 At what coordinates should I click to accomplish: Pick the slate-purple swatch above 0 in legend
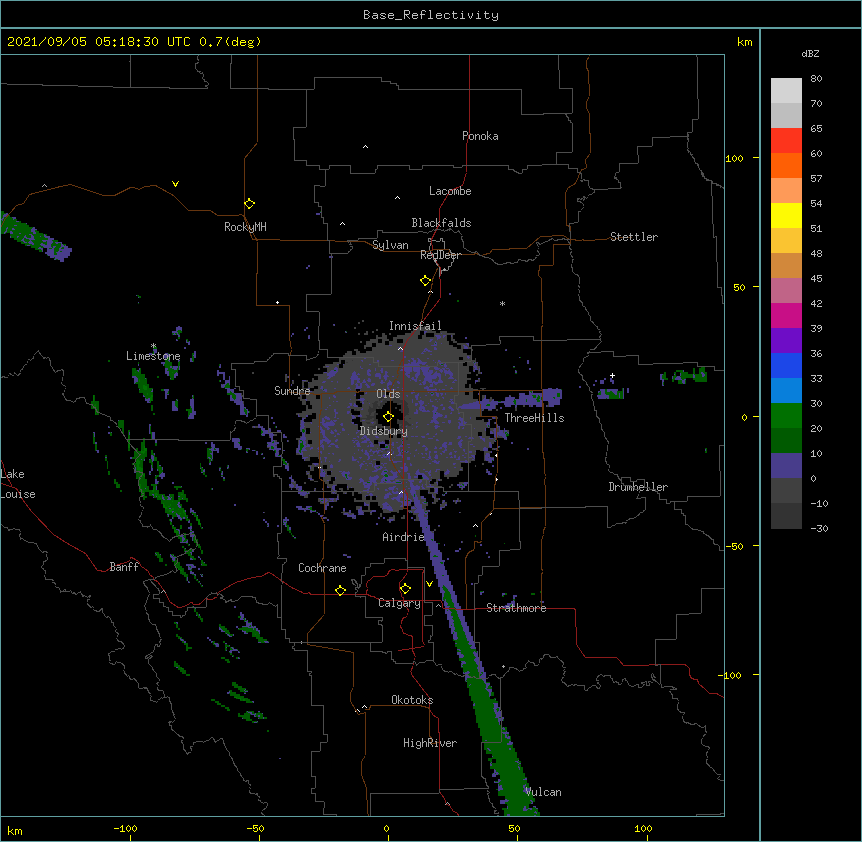tap(786, 466)
